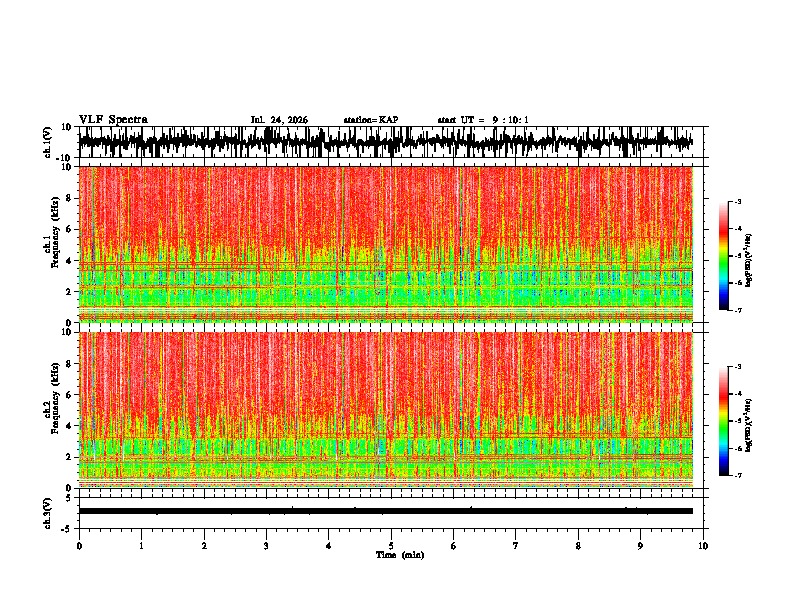Click the 10 minute tick on time axis
The image size is (792, 612).
pos(703,546)
